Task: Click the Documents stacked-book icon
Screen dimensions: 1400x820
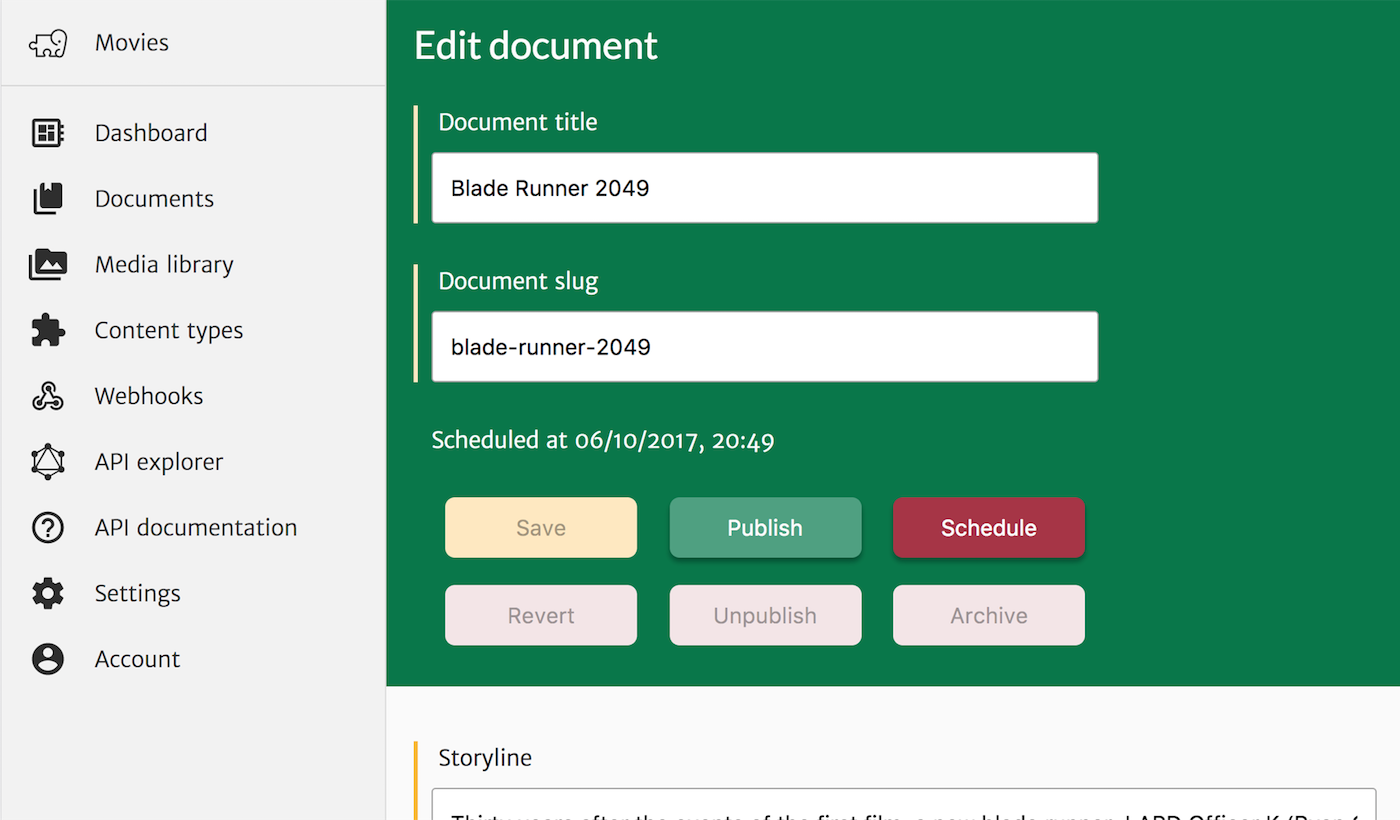Action: pos(48,199)
